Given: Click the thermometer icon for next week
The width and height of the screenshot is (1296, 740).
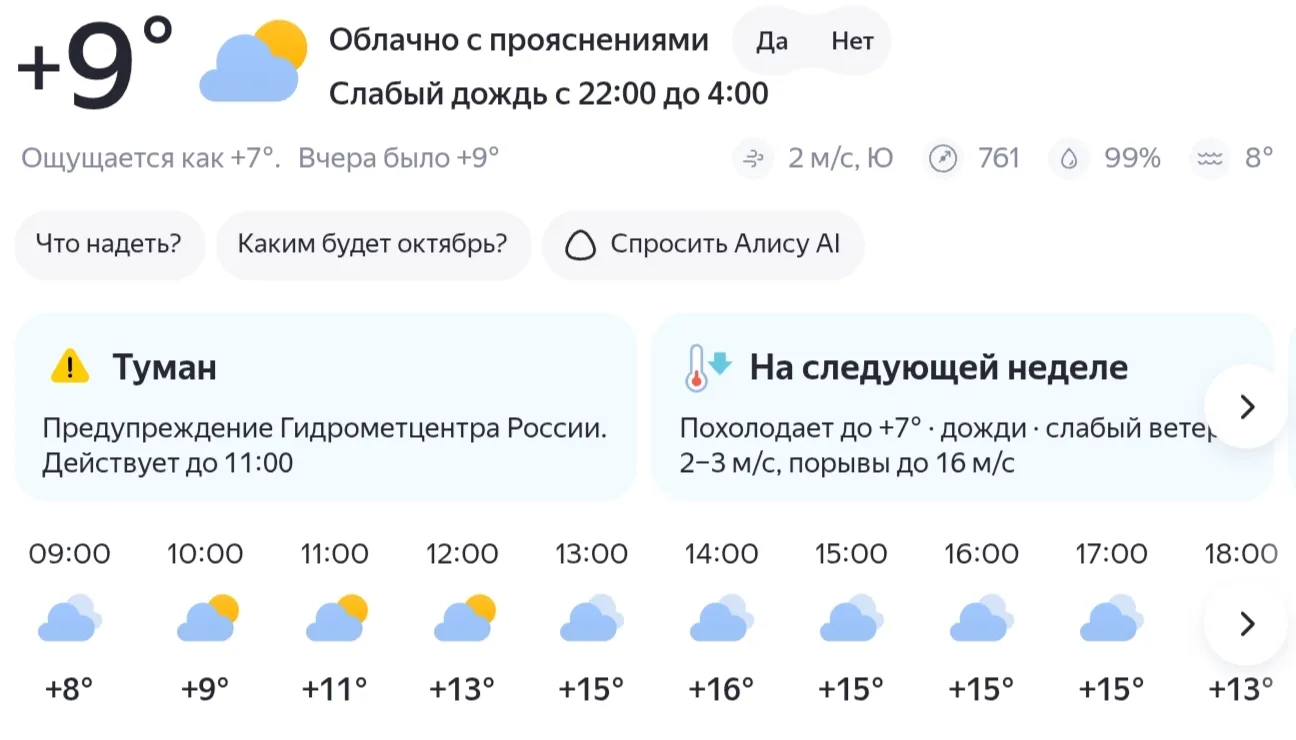Looking at the screenshot, I should [707, 367].
